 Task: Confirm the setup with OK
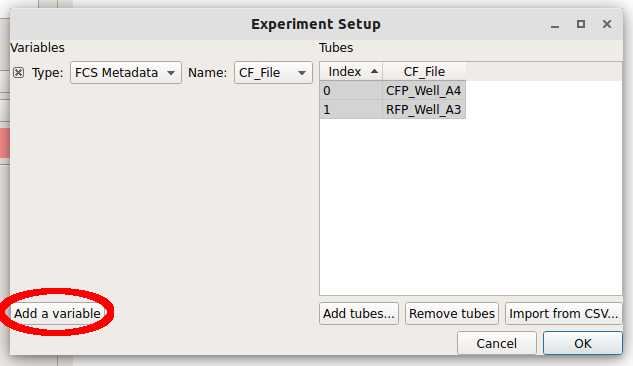point(583,343)
